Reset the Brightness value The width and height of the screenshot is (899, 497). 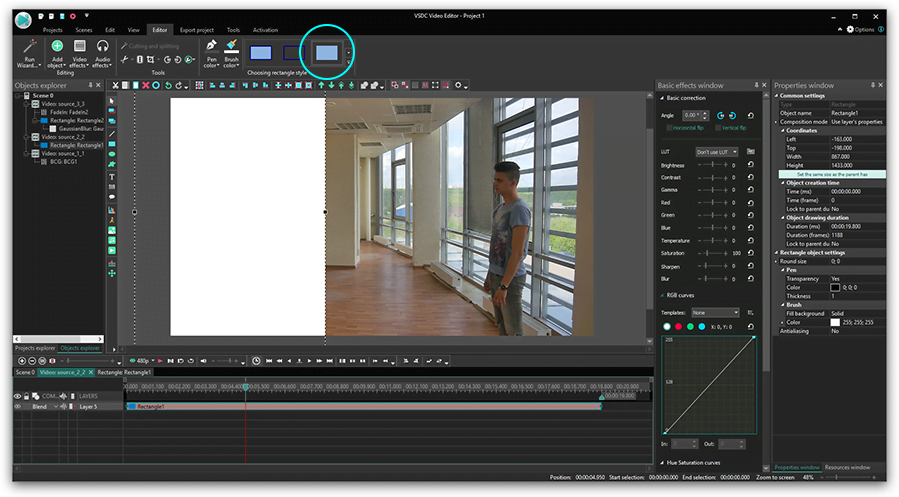coord(751,165)
